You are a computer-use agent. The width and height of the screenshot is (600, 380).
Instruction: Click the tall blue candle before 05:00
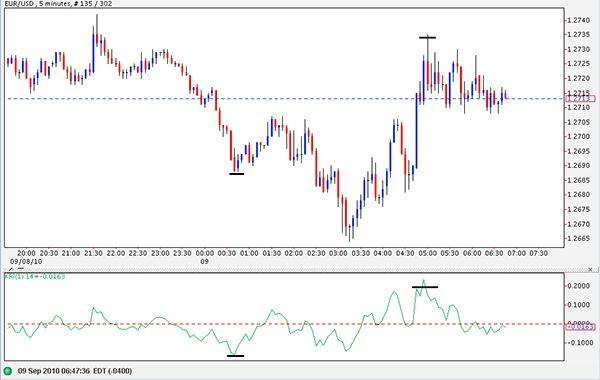[x=417, y=130]
